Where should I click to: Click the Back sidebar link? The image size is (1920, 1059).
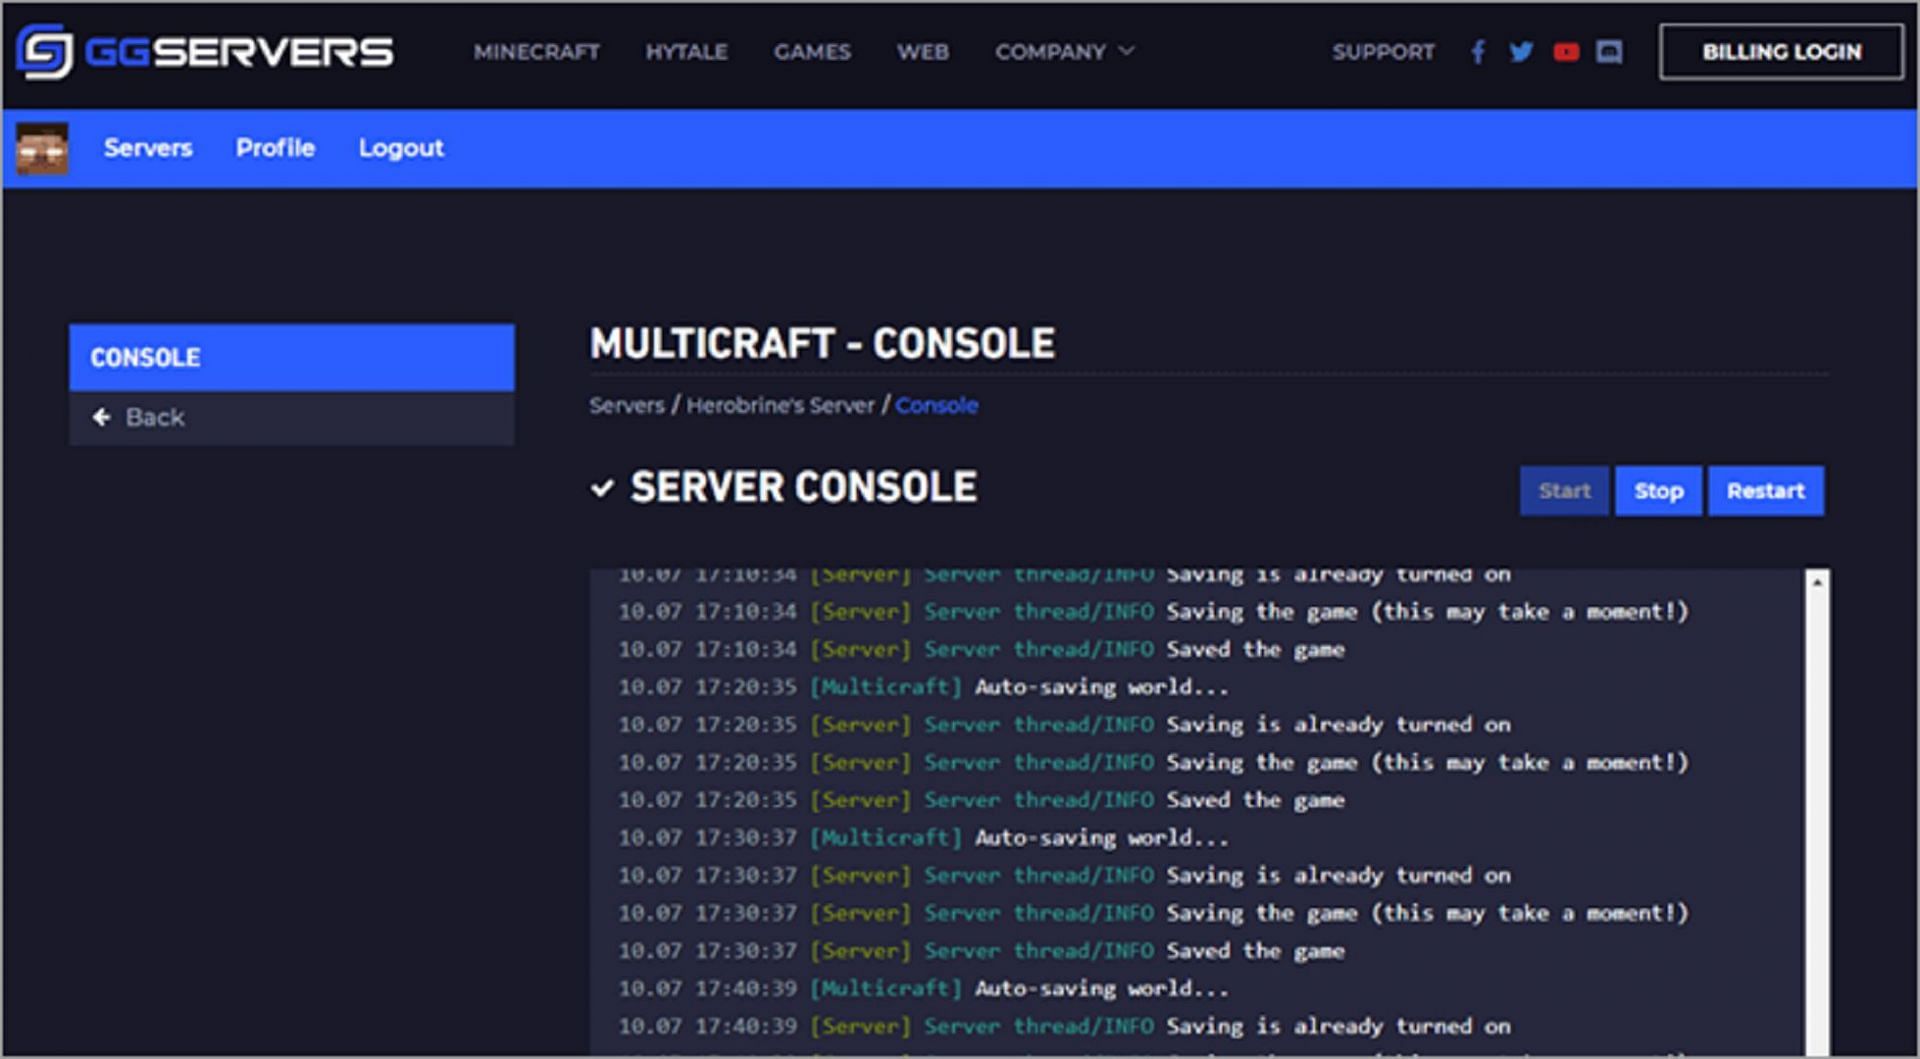click(292, 417)
